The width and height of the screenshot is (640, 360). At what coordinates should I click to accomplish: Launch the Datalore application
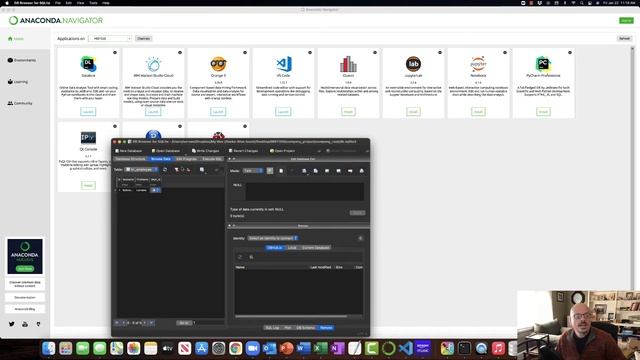click(x=88, y=111)
